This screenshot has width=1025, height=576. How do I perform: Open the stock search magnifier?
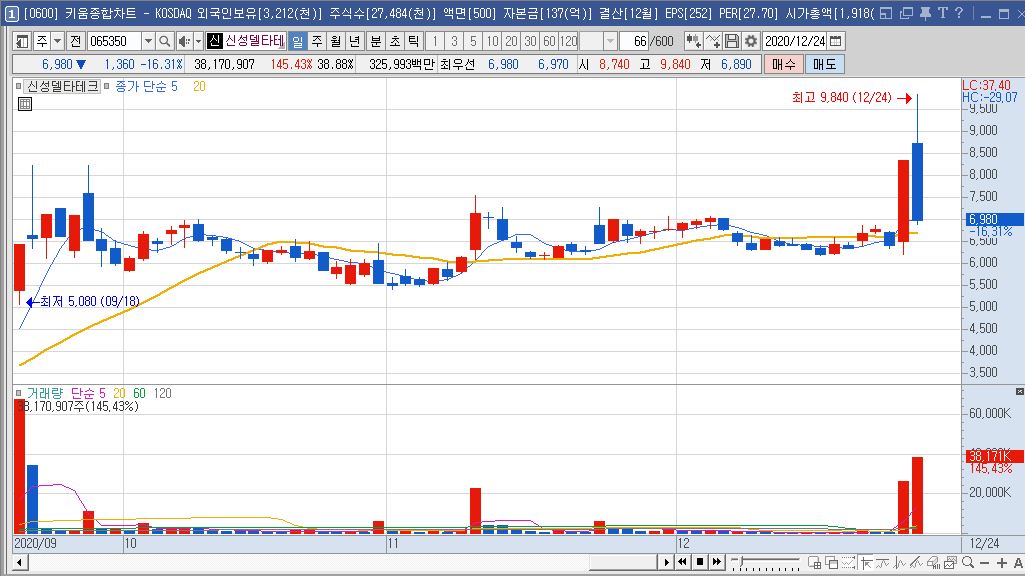[164, 41]
